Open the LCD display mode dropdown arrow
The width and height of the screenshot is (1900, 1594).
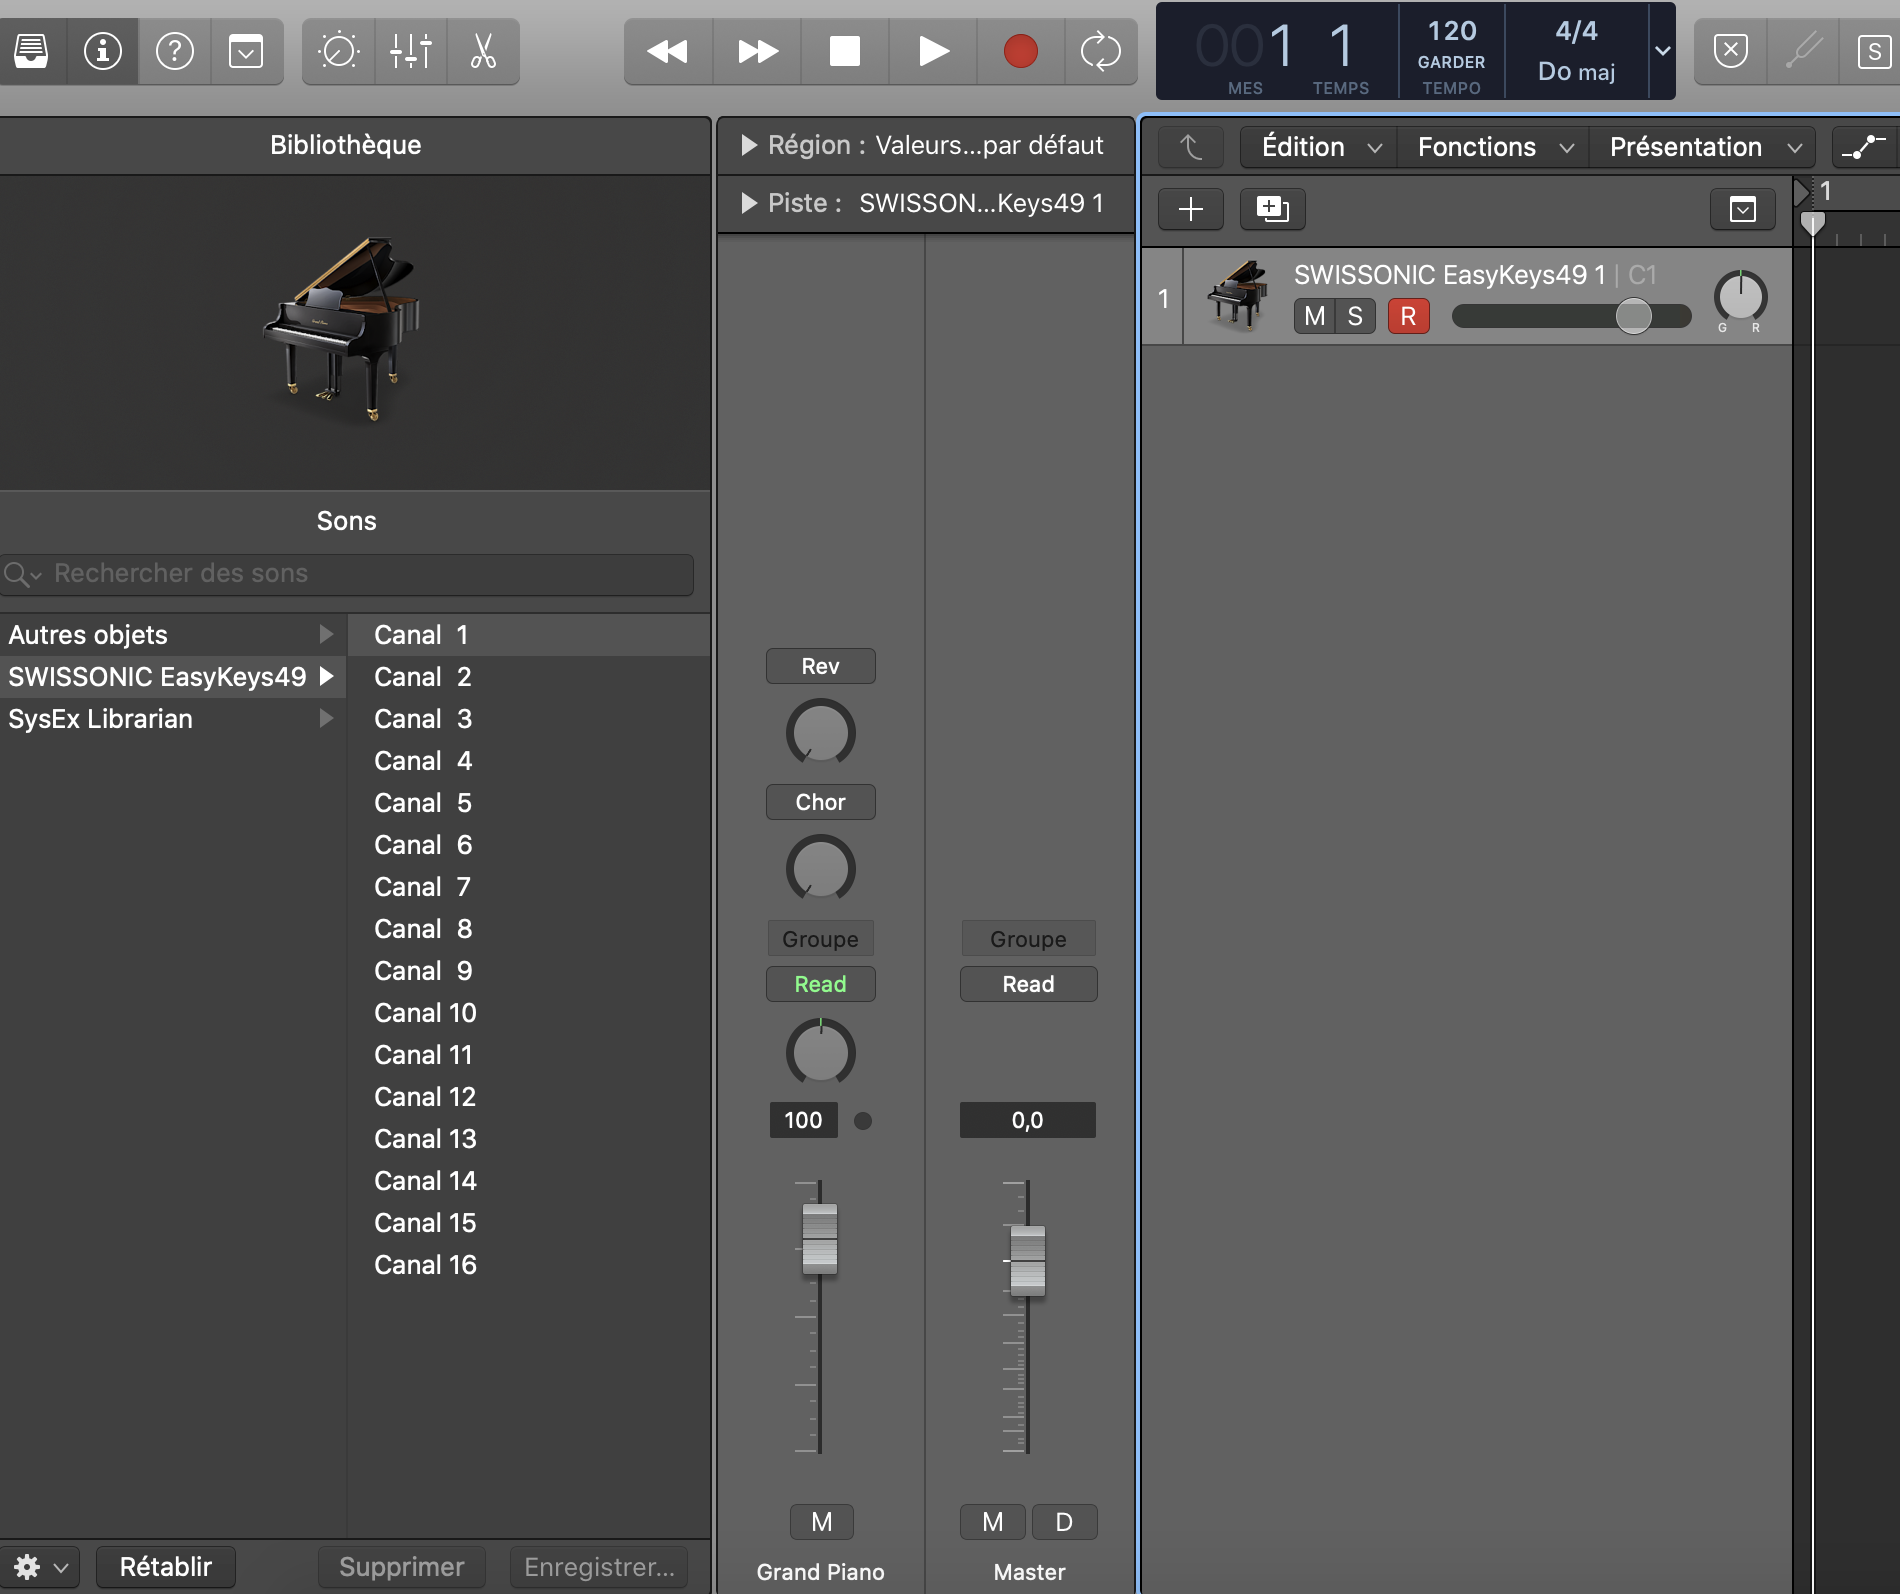(x=1662, y=51)
